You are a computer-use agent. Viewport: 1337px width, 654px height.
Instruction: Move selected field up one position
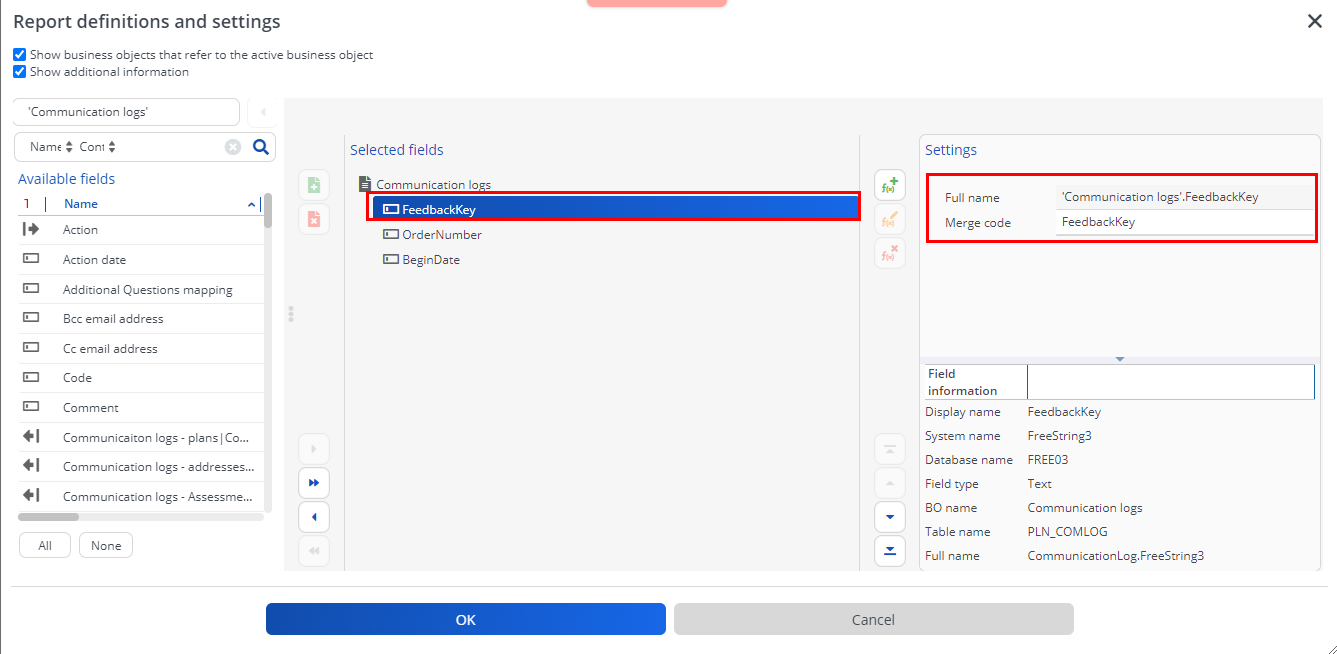pyautogui.click(x=889, y=483)
